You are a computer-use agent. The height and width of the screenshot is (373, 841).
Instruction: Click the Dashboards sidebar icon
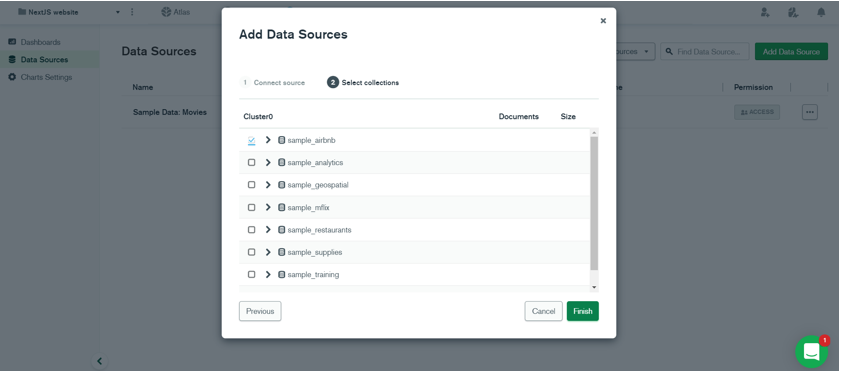(12, 42)
